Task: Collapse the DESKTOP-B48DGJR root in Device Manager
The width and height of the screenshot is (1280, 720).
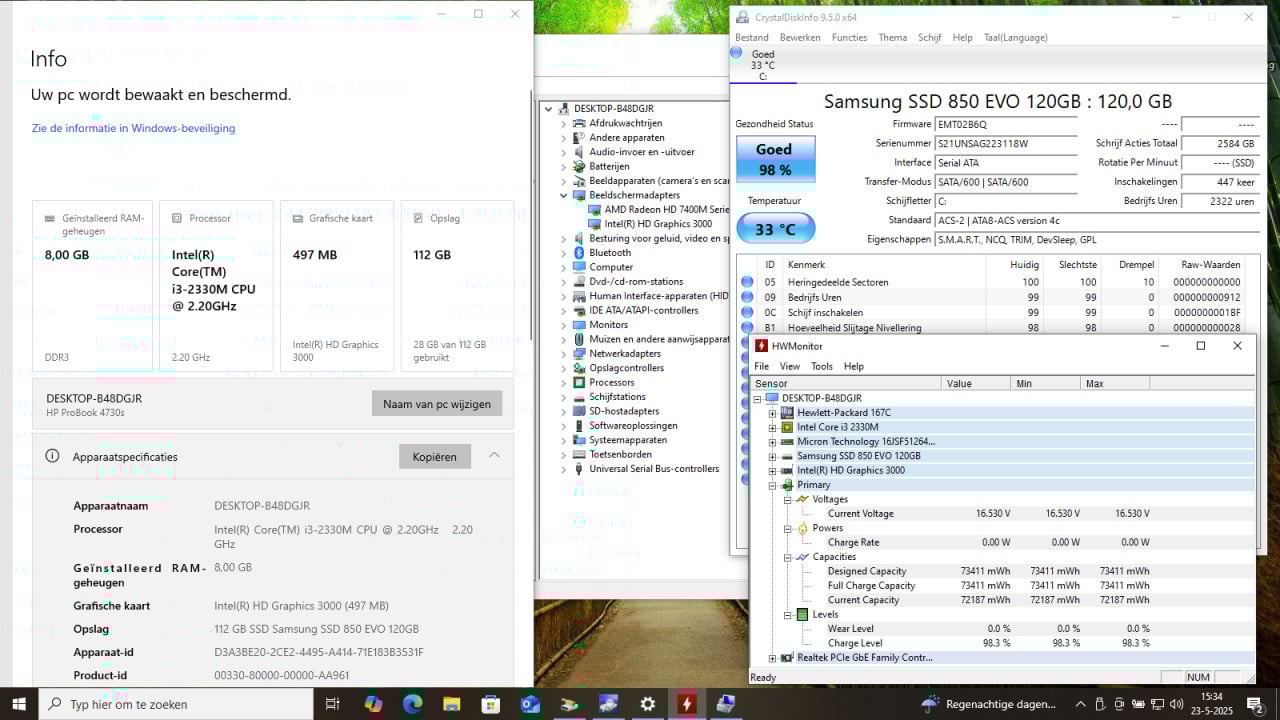Action: [548, 109]
